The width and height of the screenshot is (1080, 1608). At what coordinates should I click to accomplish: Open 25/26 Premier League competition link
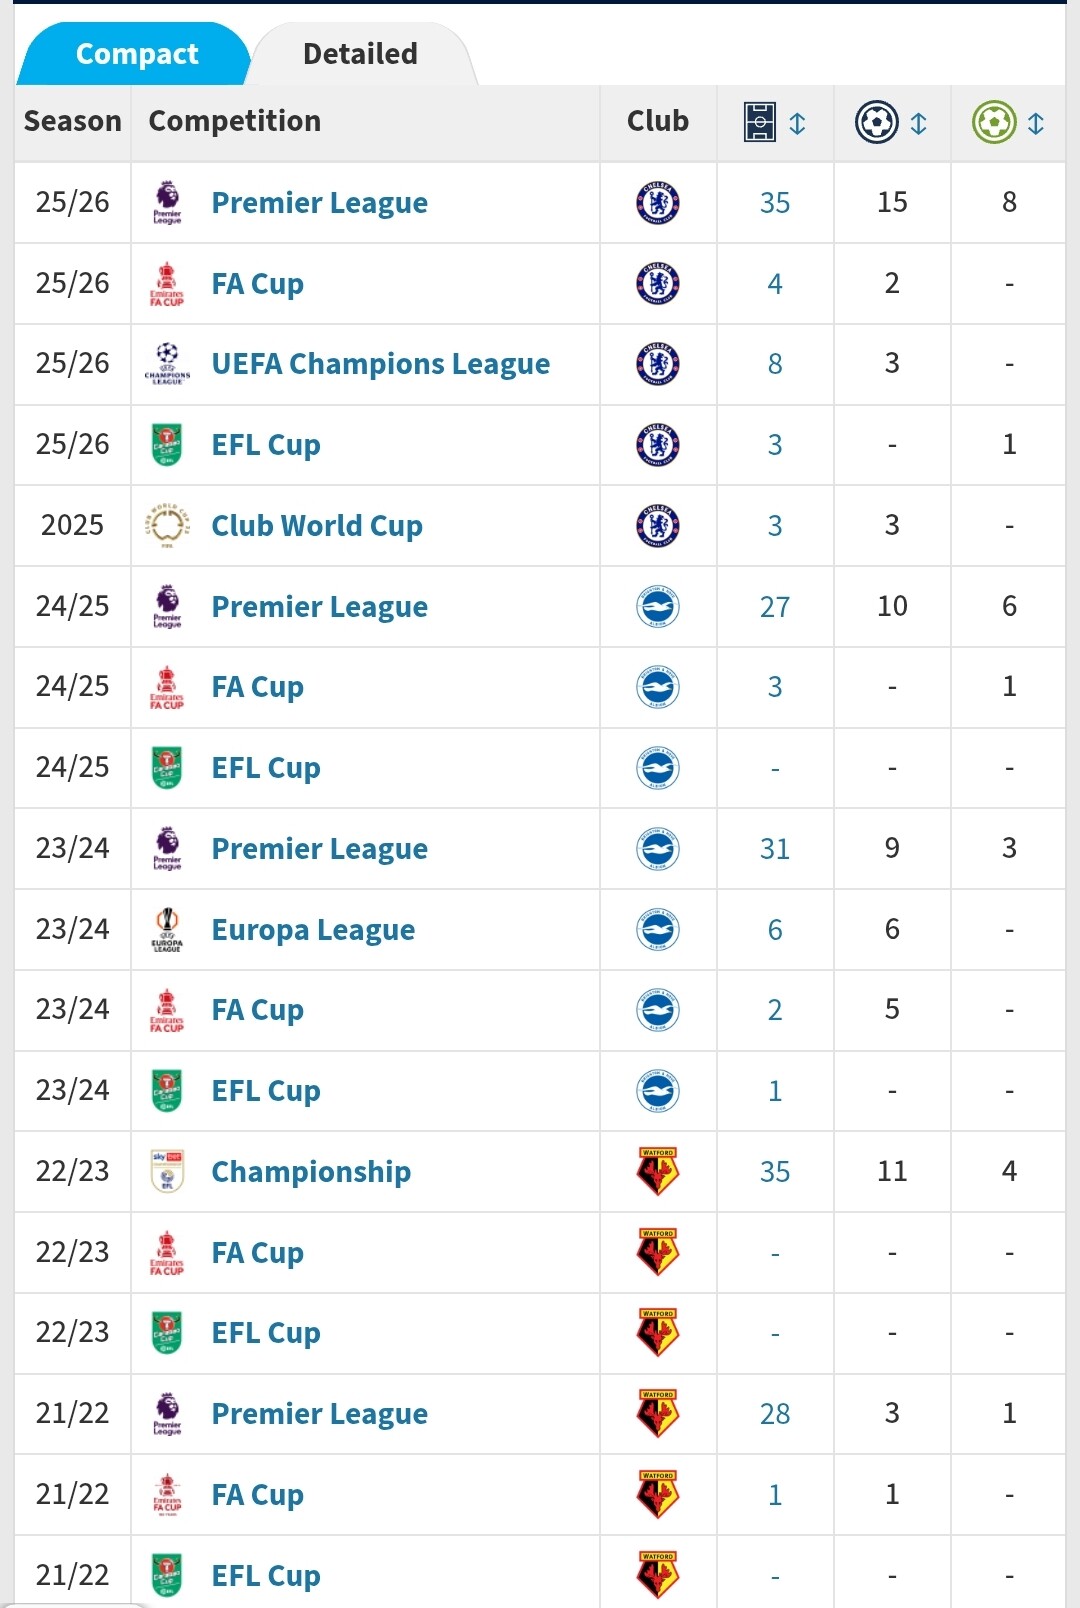click(x=320, y=203)
